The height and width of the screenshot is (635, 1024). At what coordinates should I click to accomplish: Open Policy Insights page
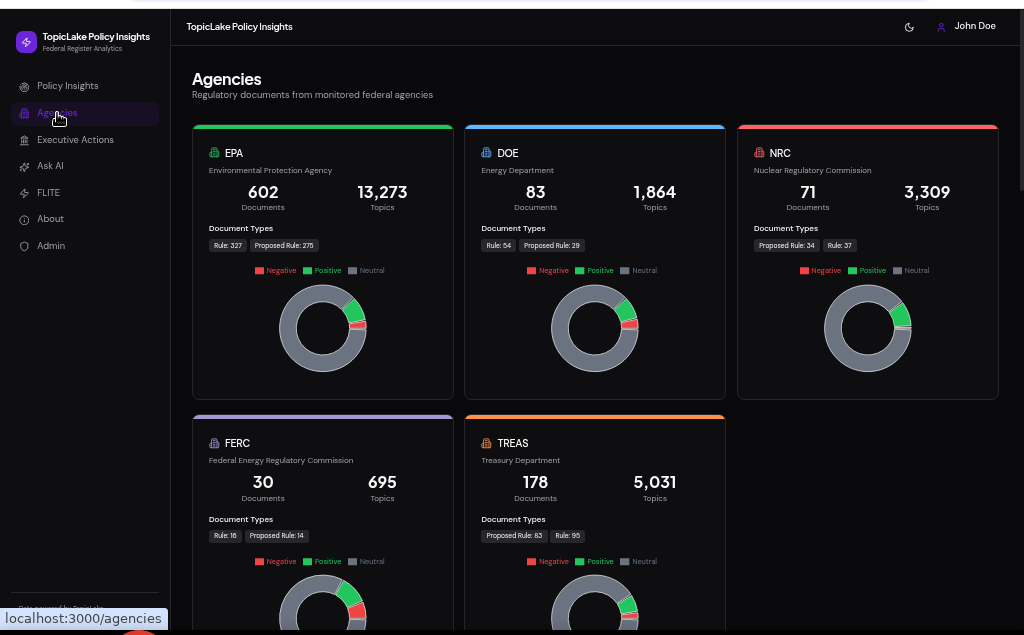tap(68, 86)
